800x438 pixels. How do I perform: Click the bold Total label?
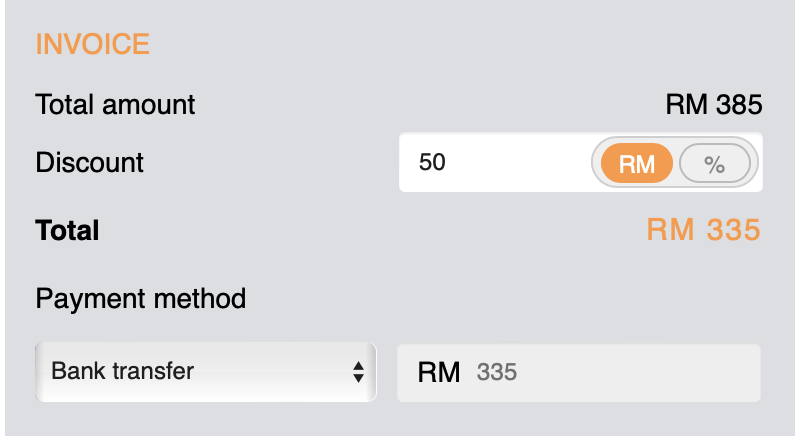(67, 231)
